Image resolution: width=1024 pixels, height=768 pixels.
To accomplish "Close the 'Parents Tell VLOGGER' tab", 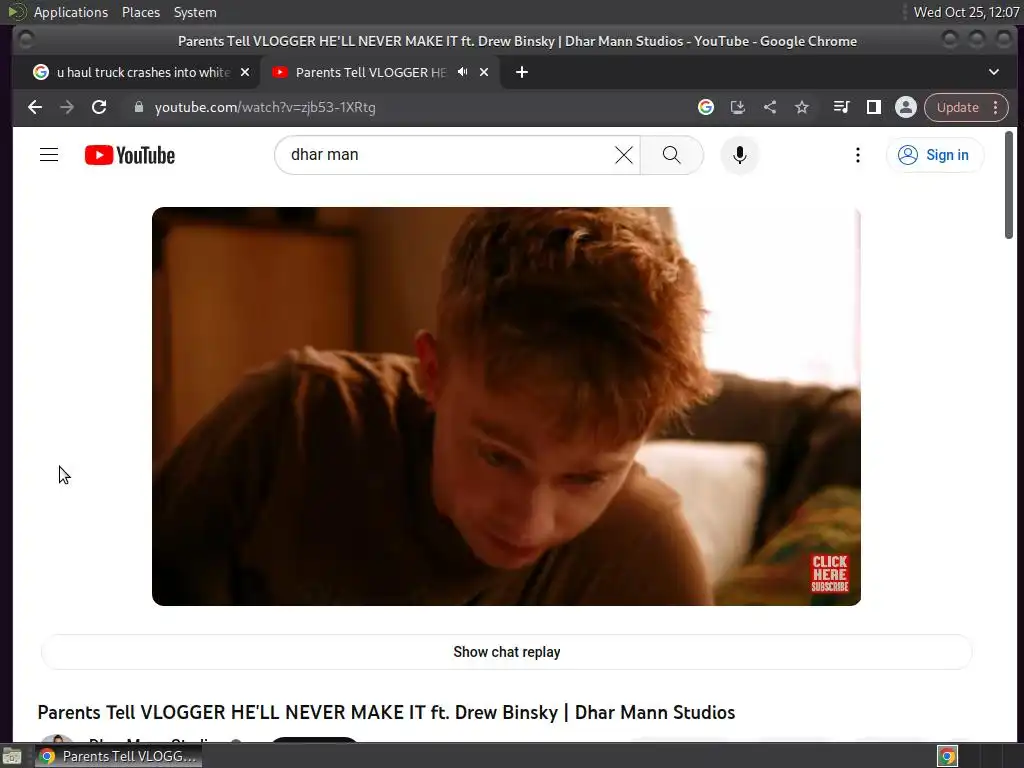I will (484, 72).
